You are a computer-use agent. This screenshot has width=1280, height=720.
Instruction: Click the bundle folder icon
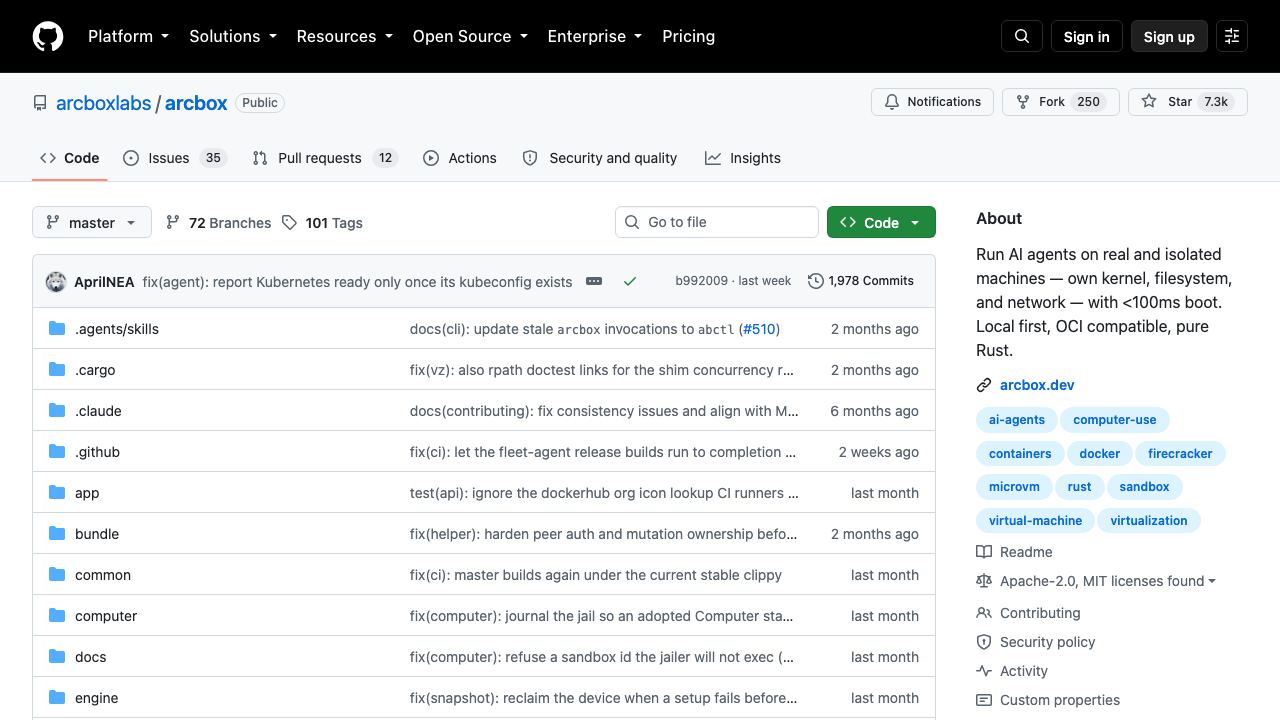[x=57, y=534]
